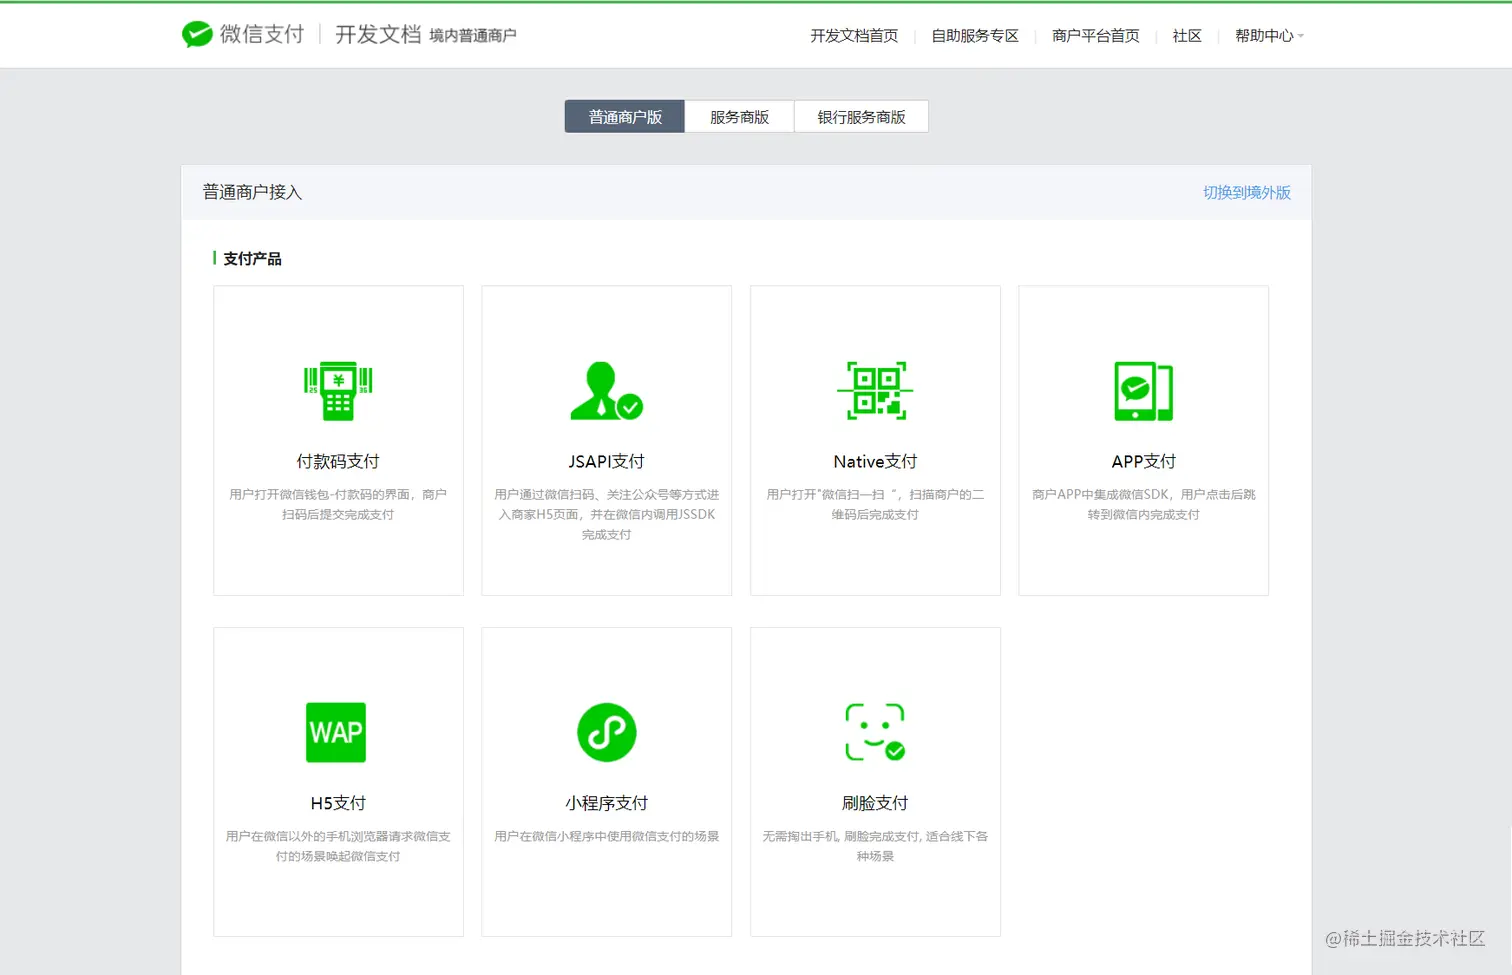Select the JSAPI支付 user icon

coord(606,391)
